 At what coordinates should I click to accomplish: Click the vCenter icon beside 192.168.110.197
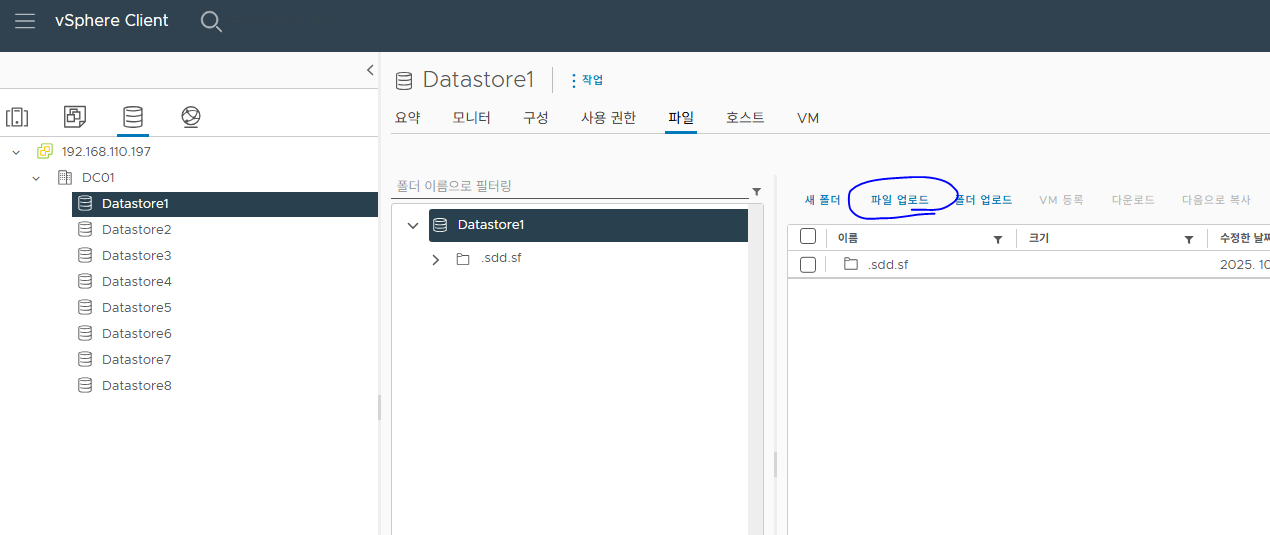[44, 151]
